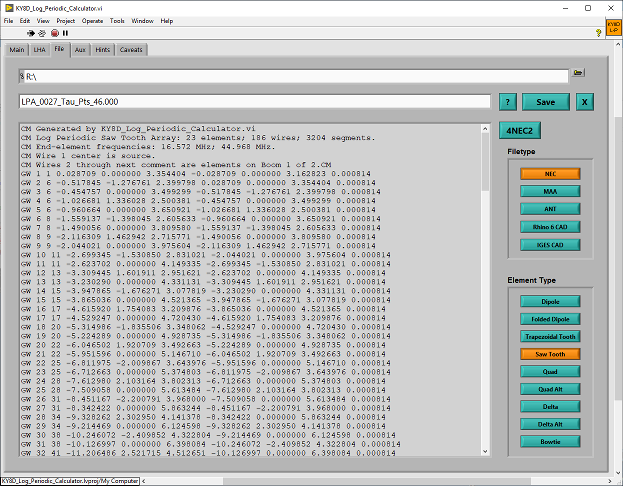This screenshot has height=486, width=623.
Task: Choose Bowtie element type
Action: (550, 441)
